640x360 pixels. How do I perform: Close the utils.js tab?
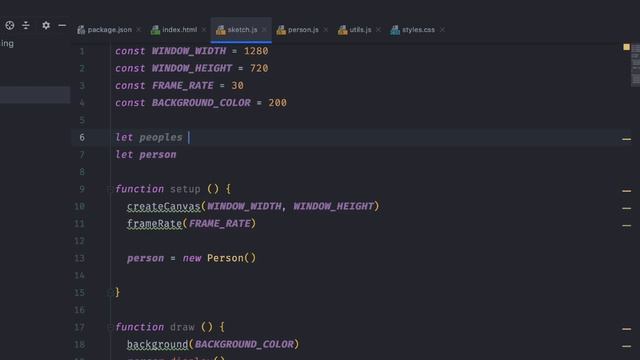(378, 30)
